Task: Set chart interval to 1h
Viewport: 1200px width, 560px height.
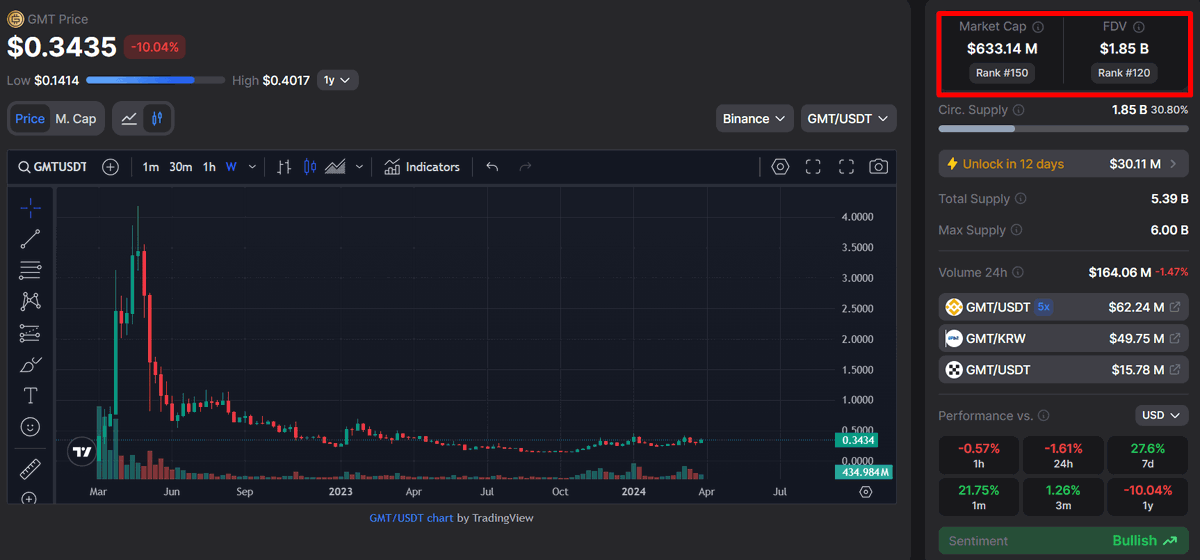Action: click(x=209, y=167)
